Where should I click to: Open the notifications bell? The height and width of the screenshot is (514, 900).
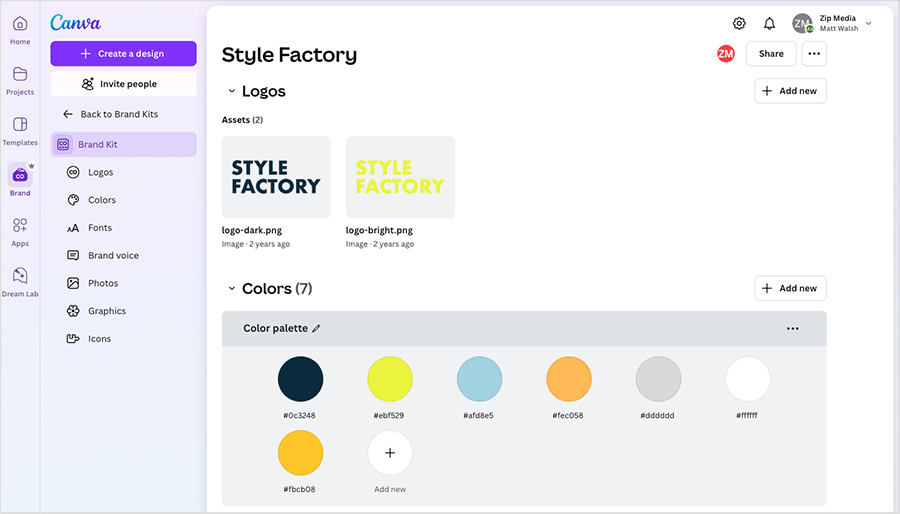coord(769,24)
